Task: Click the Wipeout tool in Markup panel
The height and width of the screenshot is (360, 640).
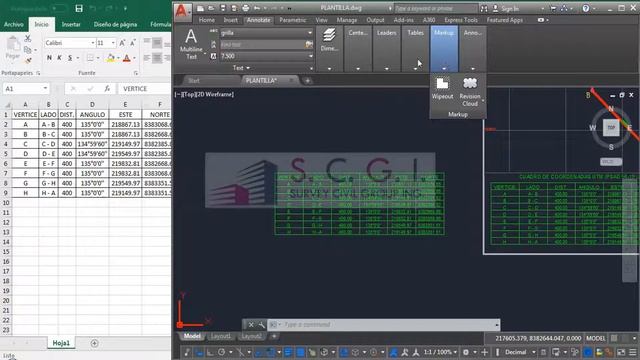Action: [x=442, y=88]
